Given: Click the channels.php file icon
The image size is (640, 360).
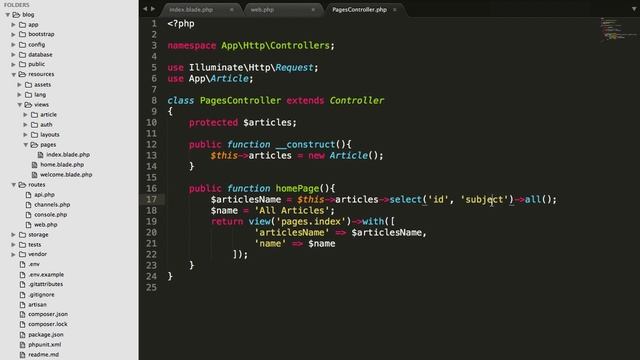Looking at the screenshot, I should [28, 204].
